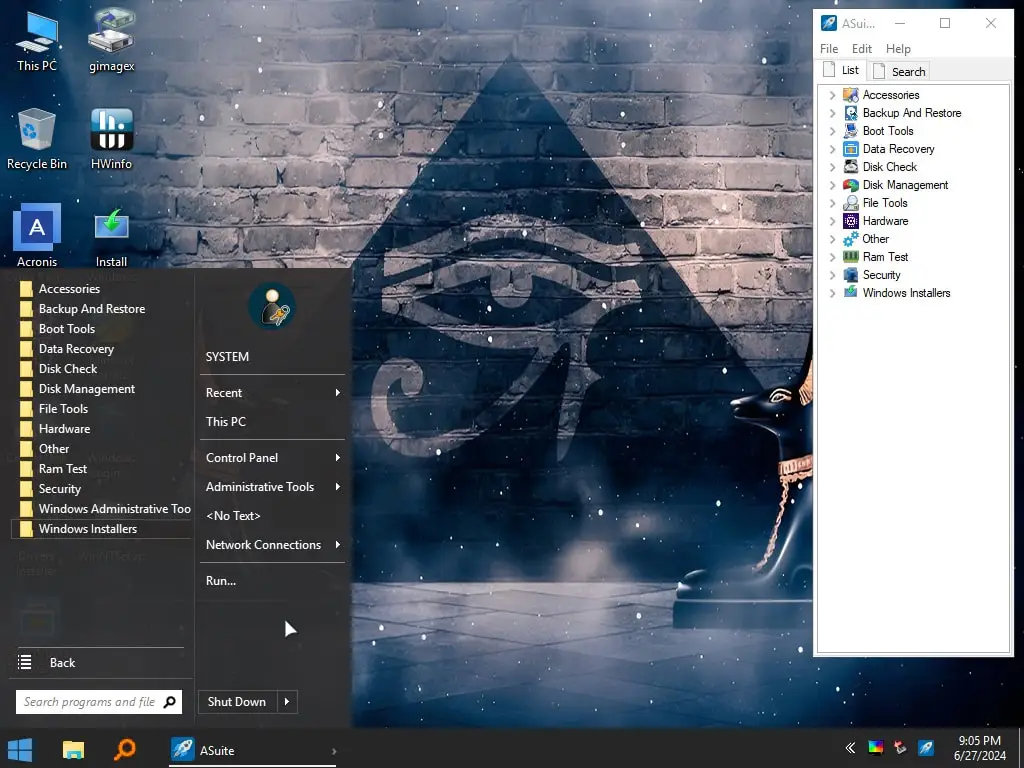Click the orange search icon on taskbar
The width and height of the screenshot is (1024, 768).
125,750
